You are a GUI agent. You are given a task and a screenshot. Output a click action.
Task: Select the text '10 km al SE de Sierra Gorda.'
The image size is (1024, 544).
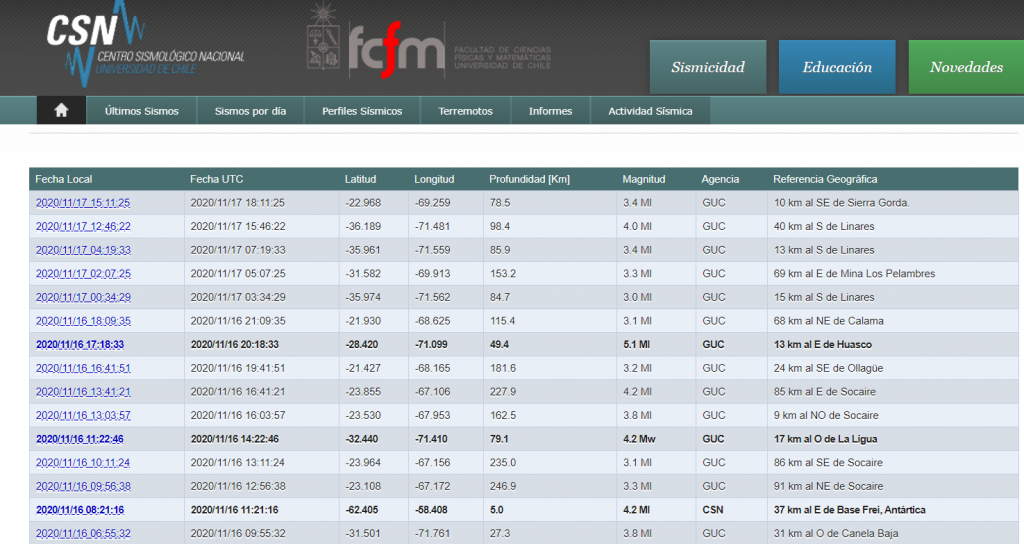click(x=842, y=203)
